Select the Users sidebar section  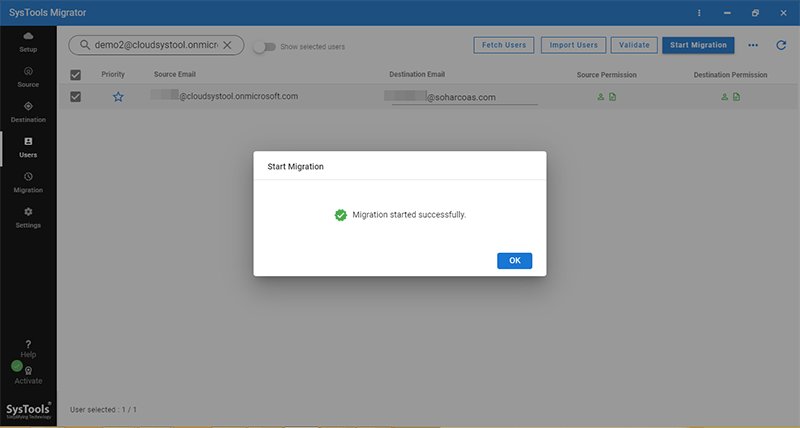tap(28, 147)
